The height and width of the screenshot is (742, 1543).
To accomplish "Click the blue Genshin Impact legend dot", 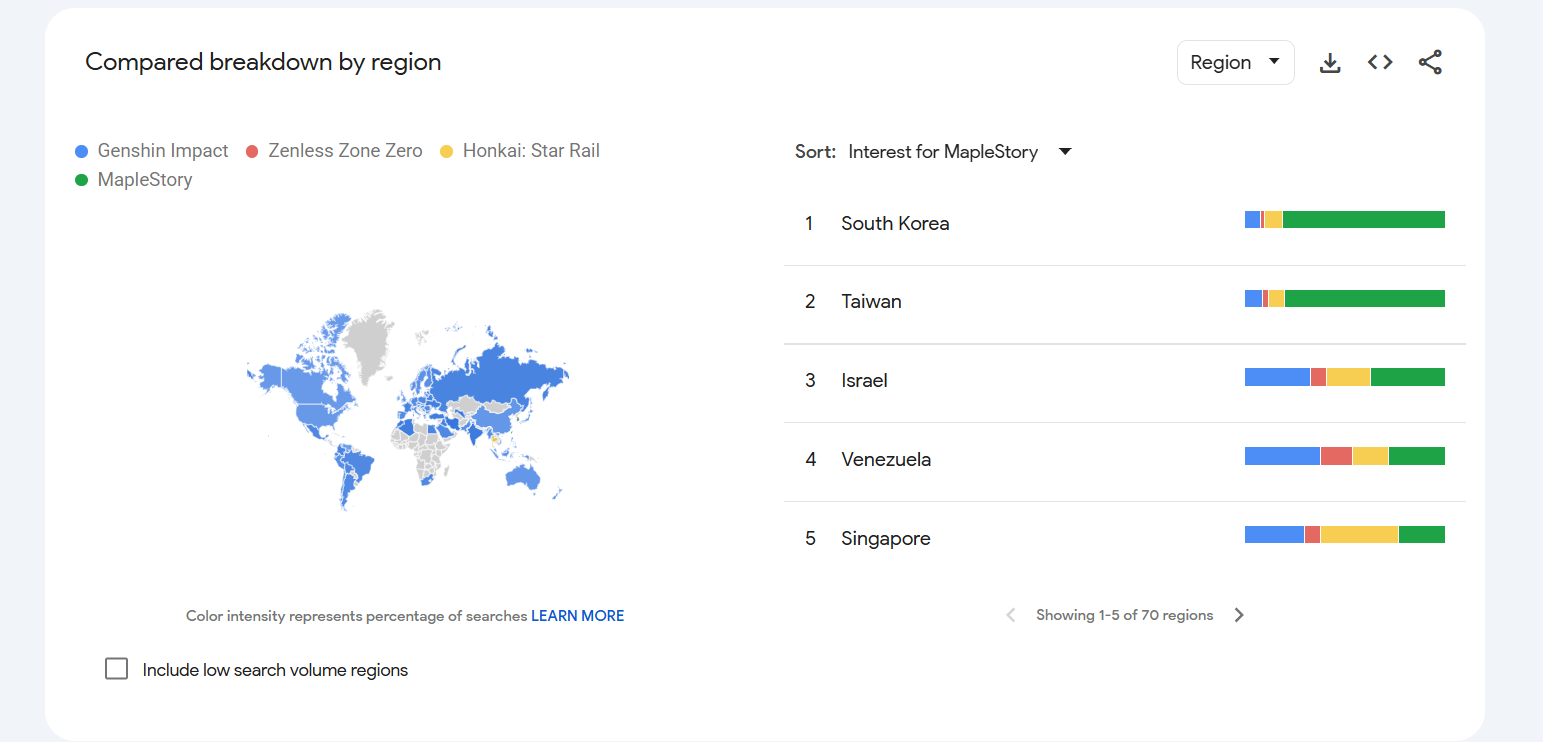I will tap(82, 152).
